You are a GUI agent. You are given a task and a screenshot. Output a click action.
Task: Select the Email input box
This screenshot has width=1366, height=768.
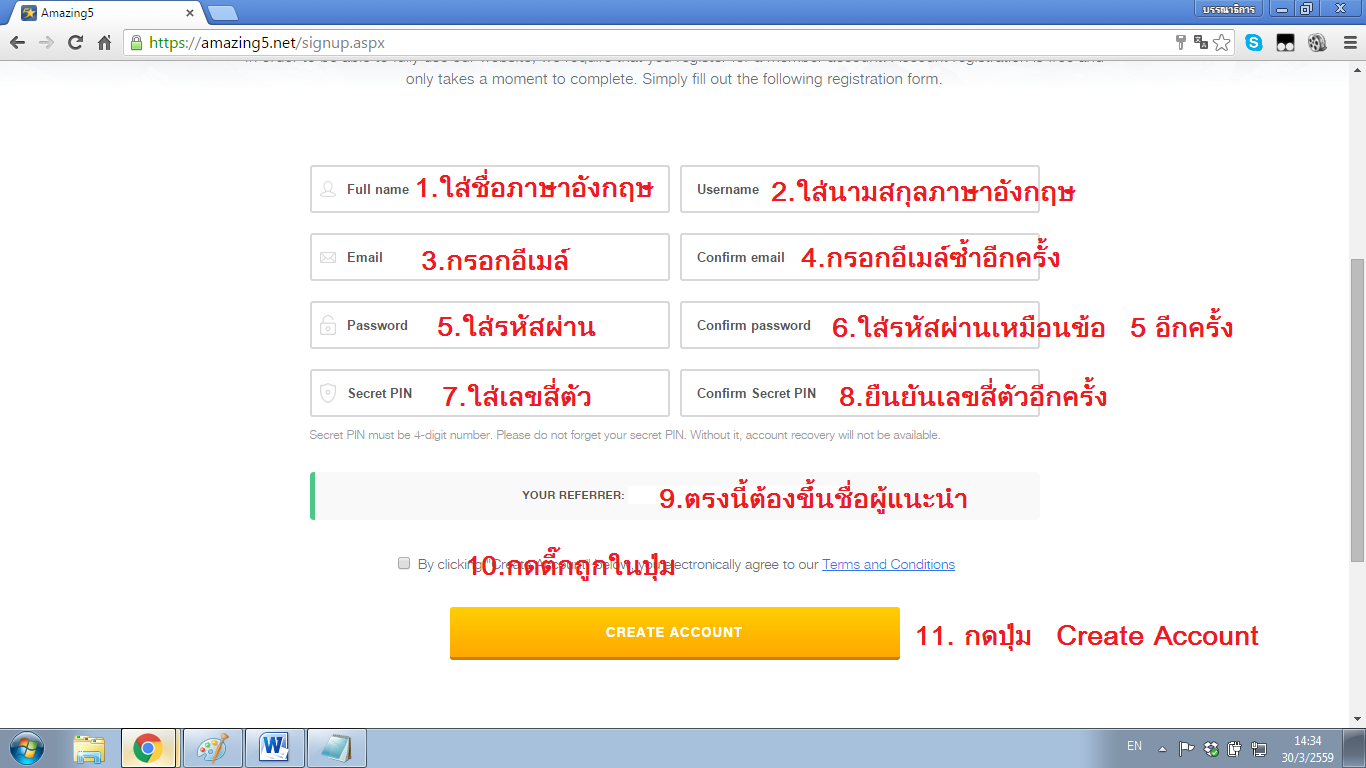click(x=490, y=257)
